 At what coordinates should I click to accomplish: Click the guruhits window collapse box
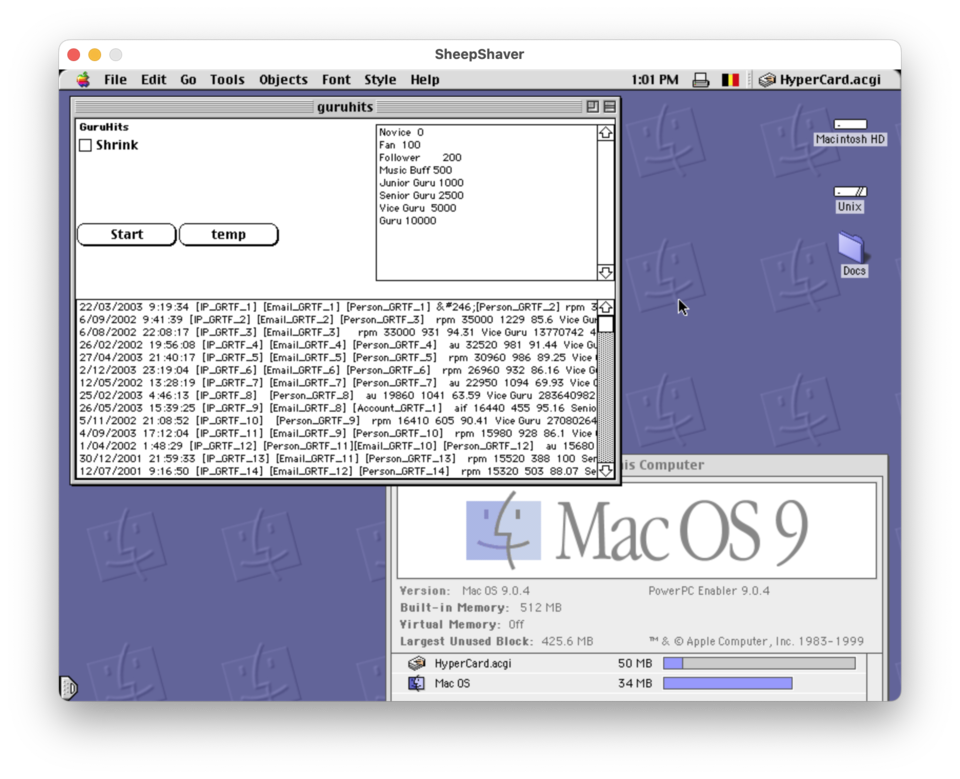tap(610, 107)
